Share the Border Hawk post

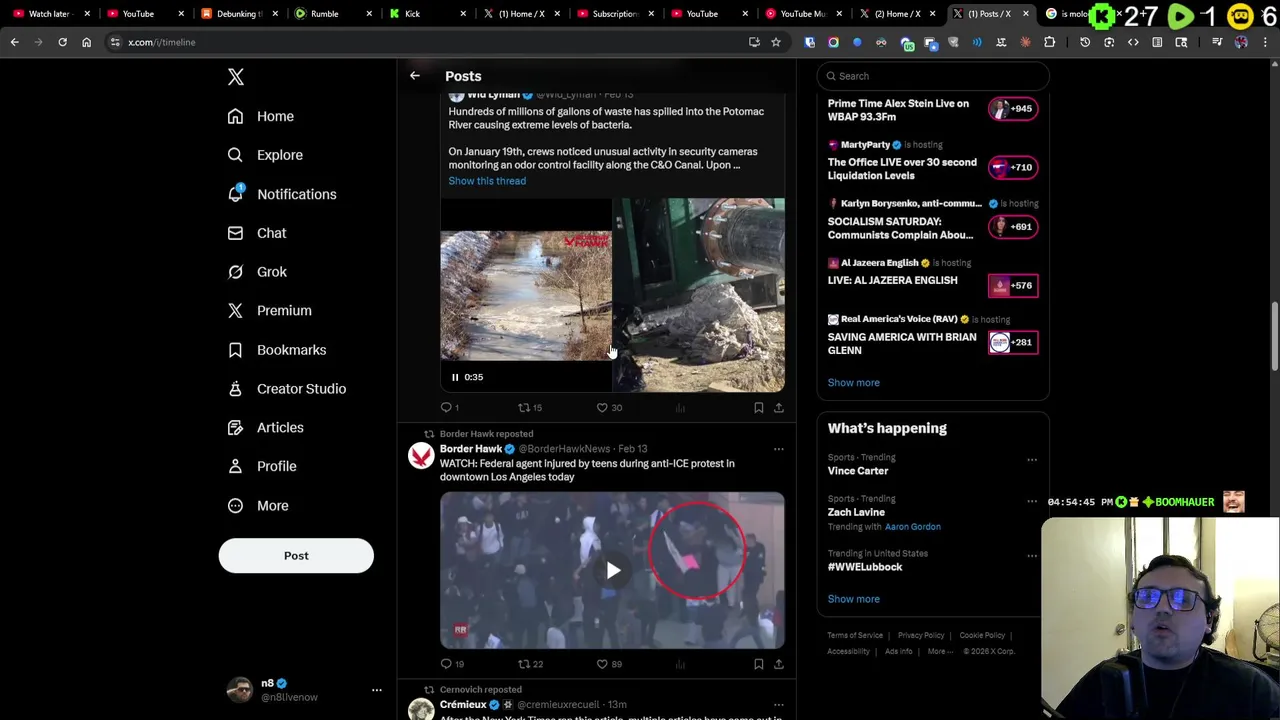tap(779, 664)
